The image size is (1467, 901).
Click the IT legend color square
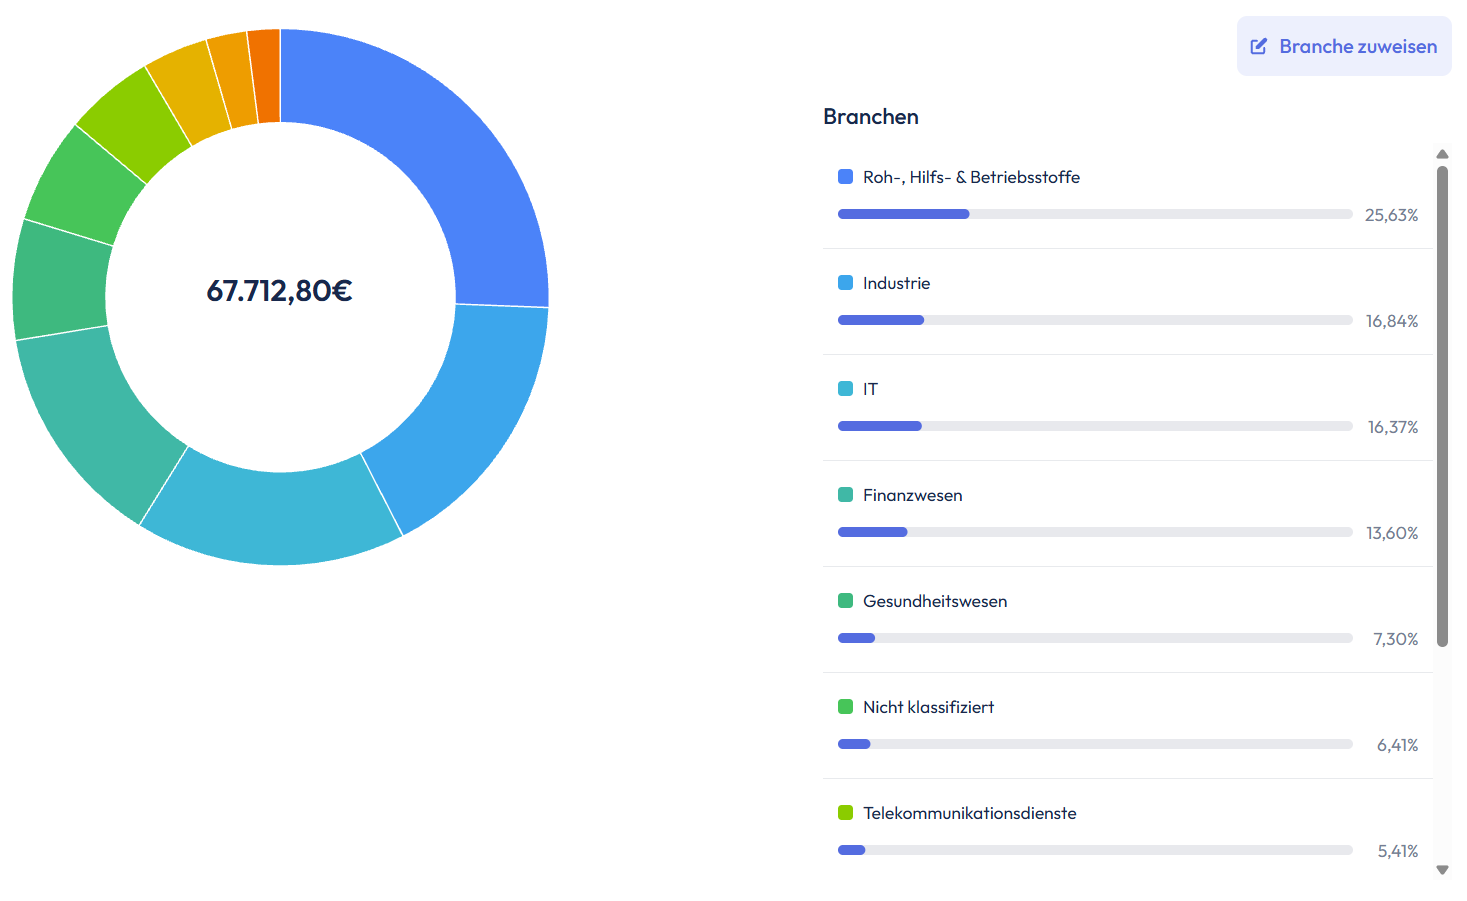845,389
